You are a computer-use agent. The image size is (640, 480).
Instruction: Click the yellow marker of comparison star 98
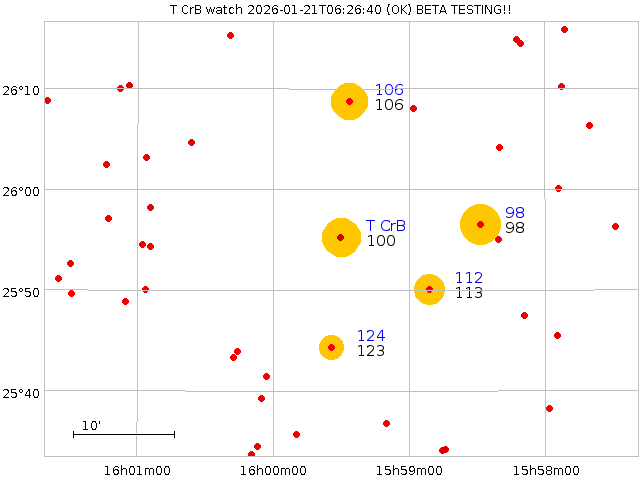(480, 224)
